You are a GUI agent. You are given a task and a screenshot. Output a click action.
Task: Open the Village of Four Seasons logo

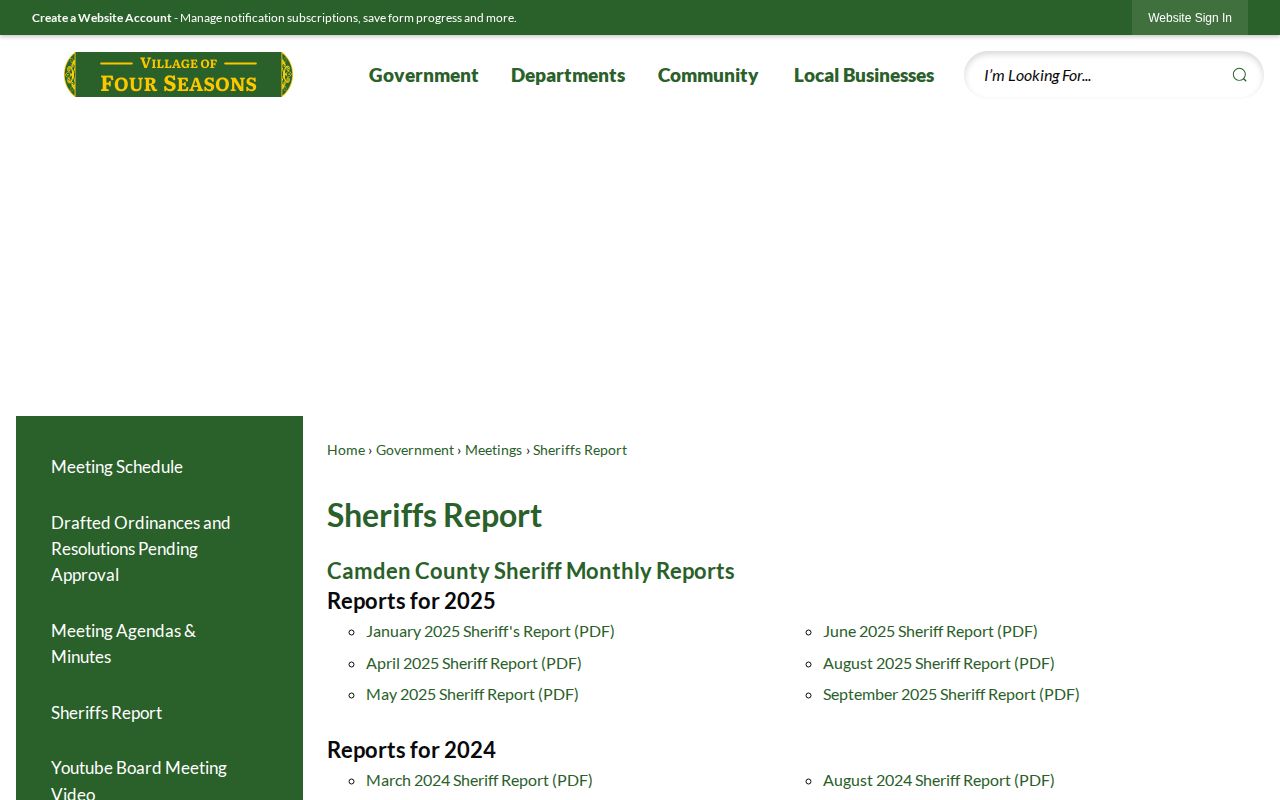[x=178, y=75]
